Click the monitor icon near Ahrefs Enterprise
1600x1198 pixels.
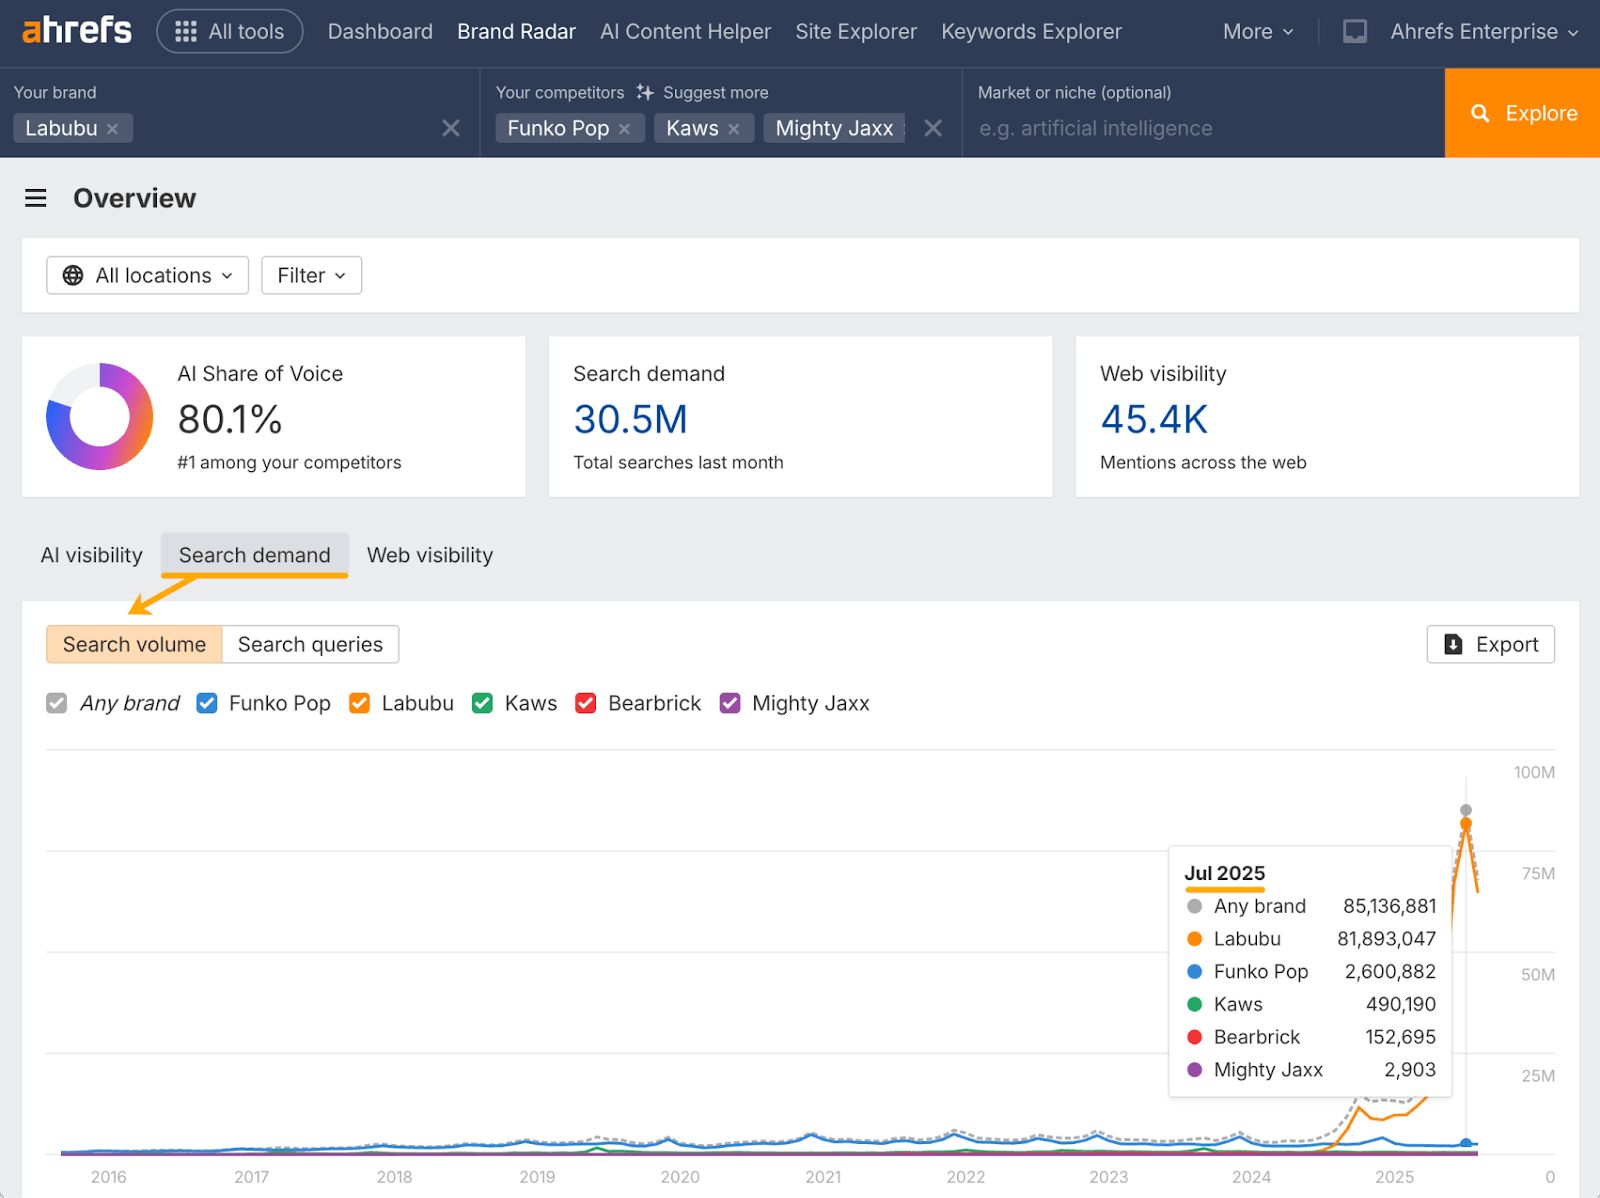pos(1355,31)
